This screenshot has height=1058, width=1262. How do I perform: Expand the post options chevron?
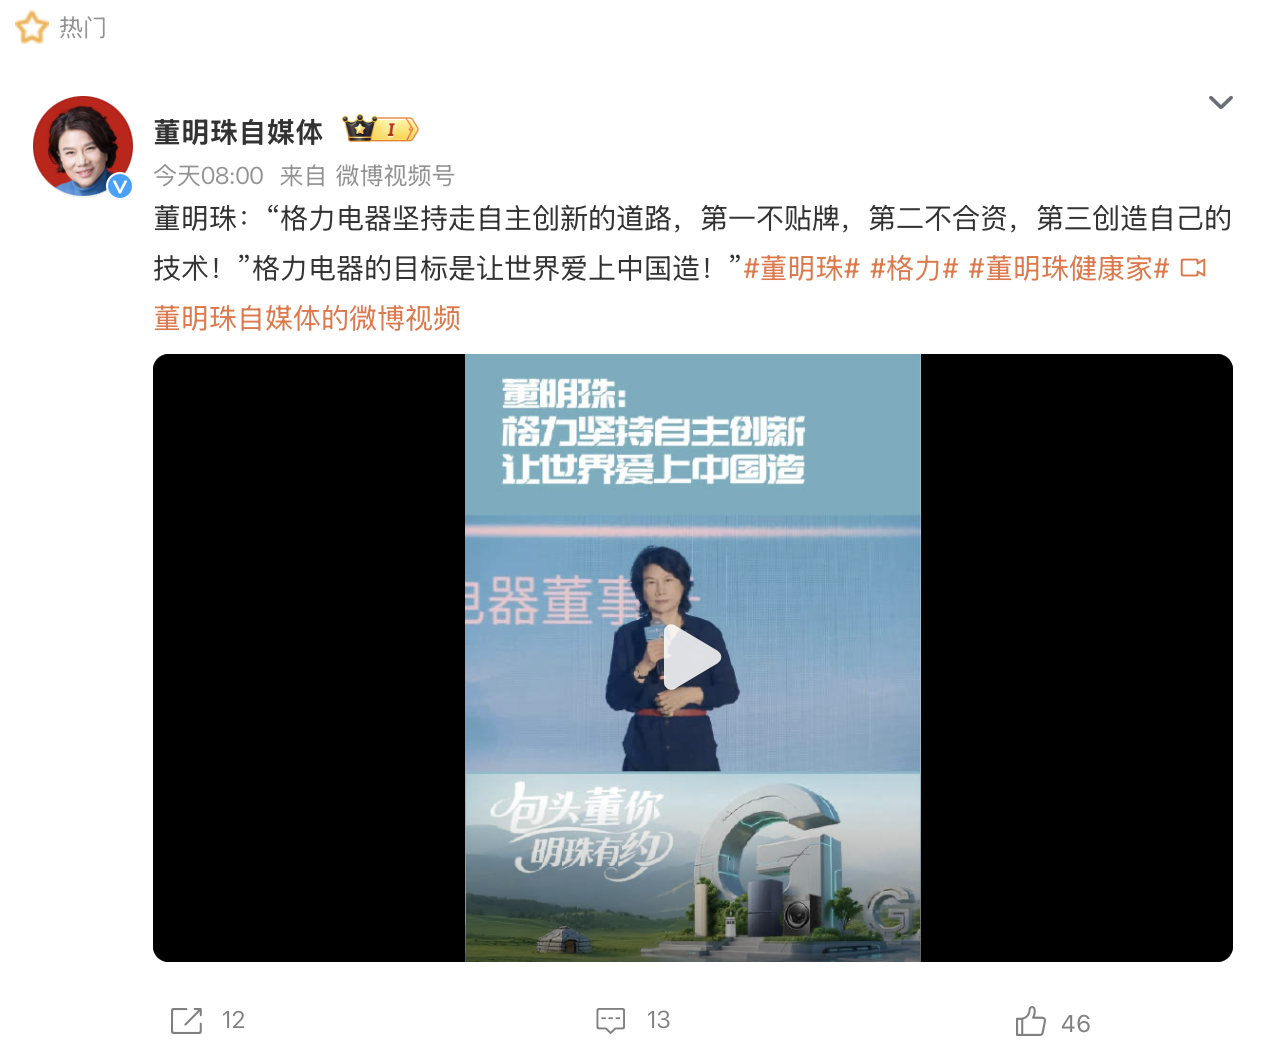[1220, 102]
